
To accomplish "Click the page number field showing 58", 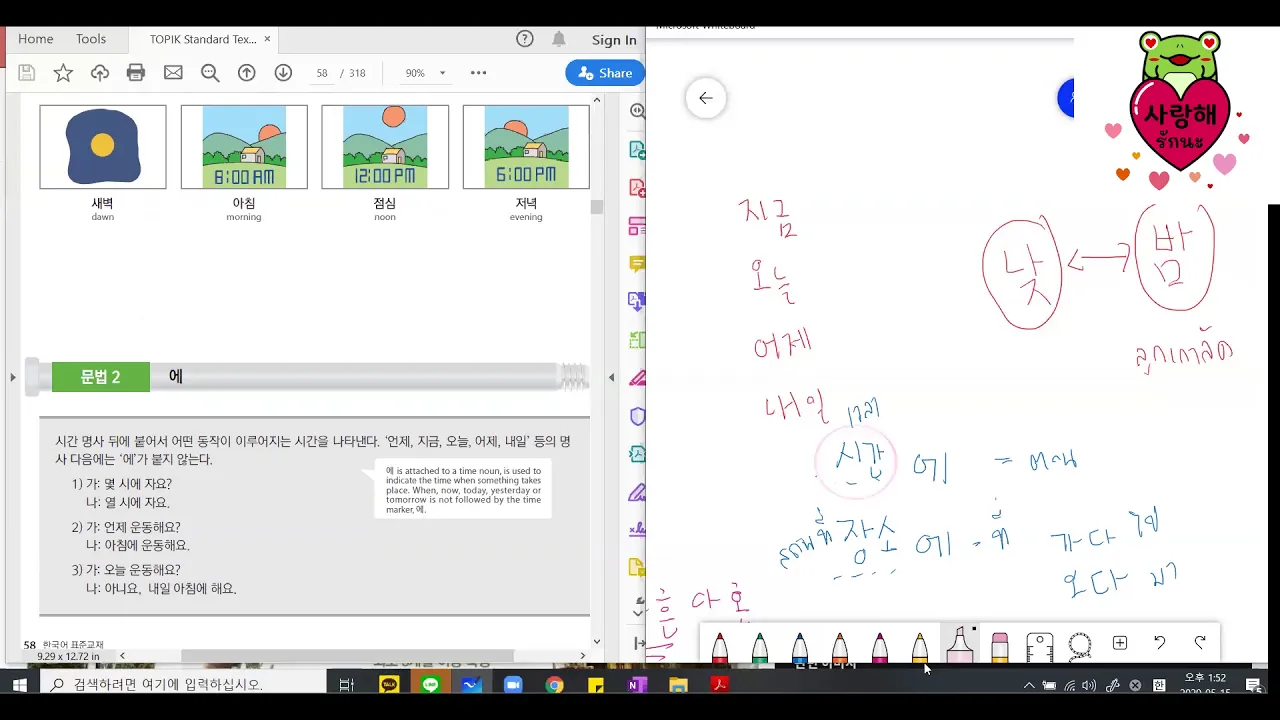I will click(321, 73).
